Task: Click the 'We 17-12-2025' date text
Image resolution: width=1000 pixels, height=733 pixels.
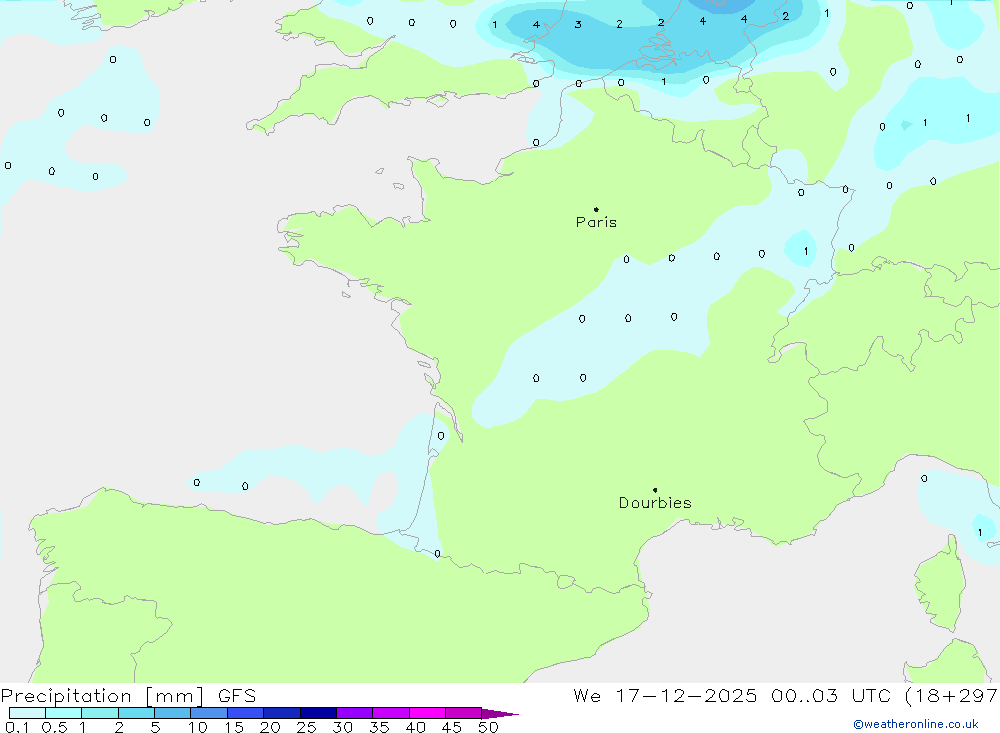Action: [x=665, y=696]
